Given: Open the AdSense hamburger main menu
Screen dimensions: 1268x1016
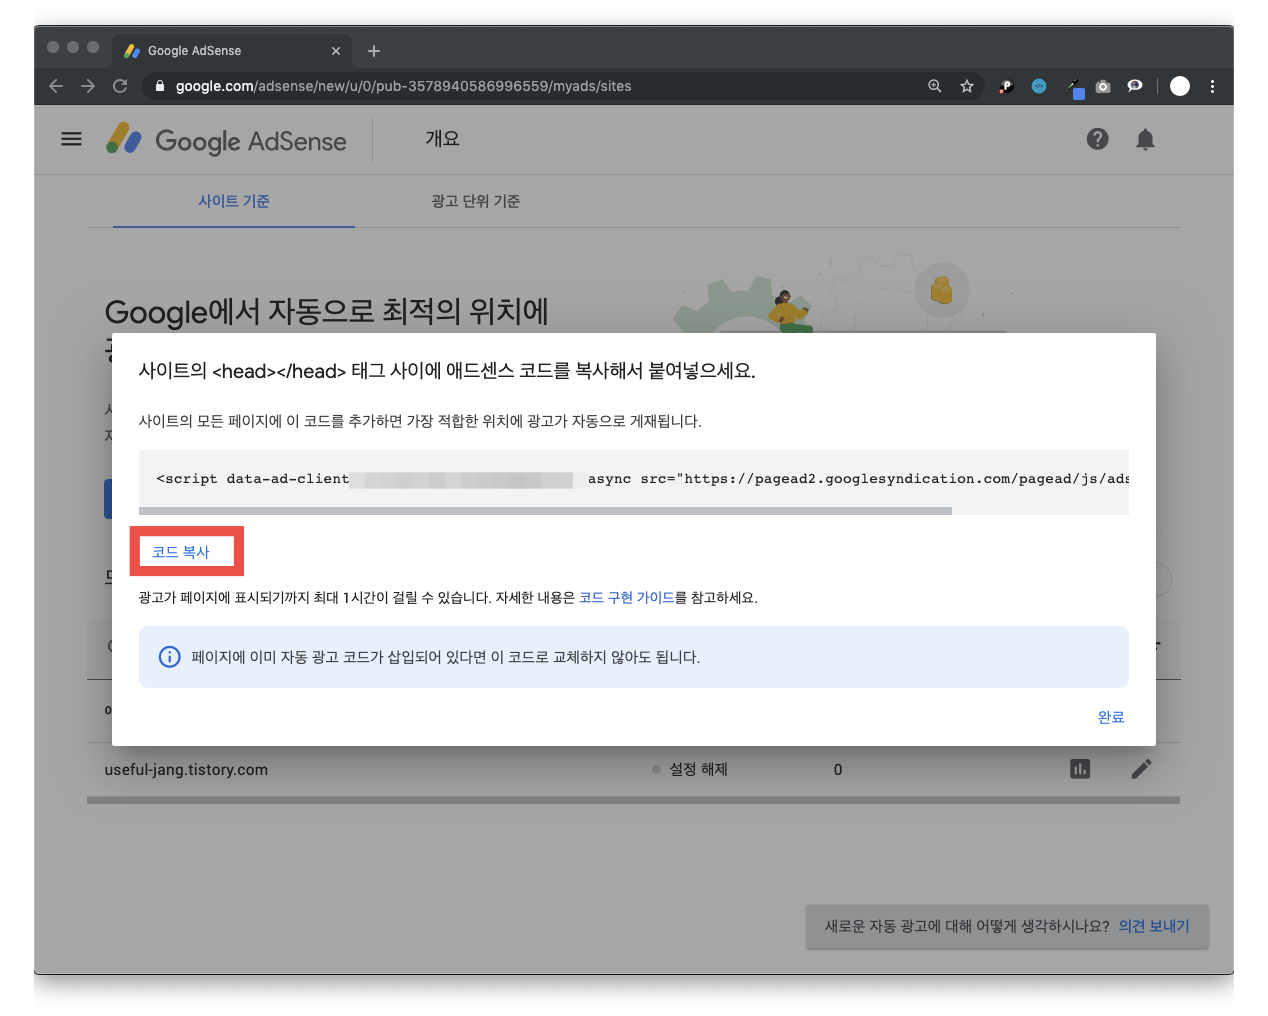Looking at the screenshot, I should (x=72, y=139).
